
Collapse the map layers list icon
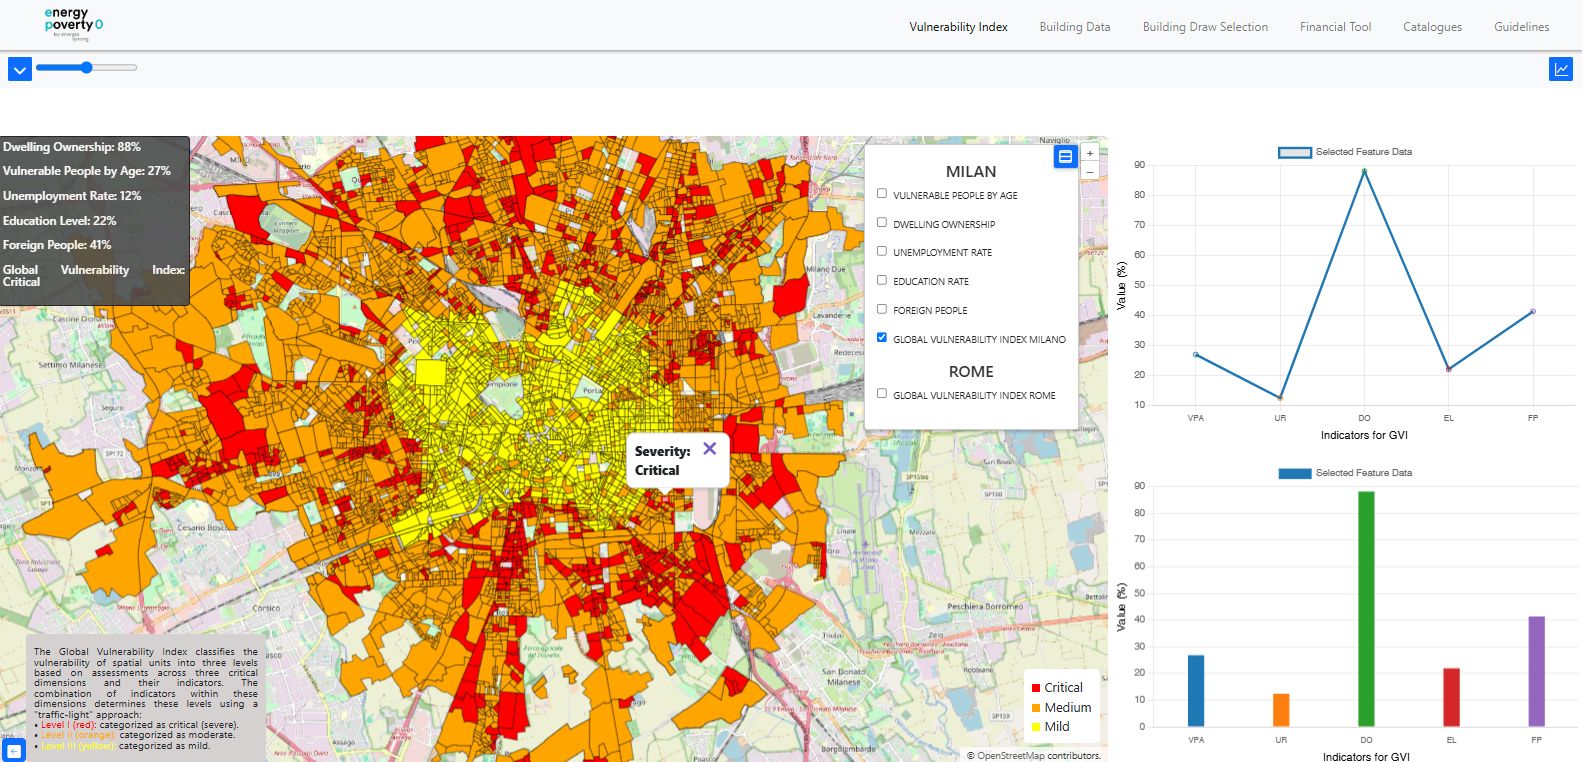coord(1065,156)
